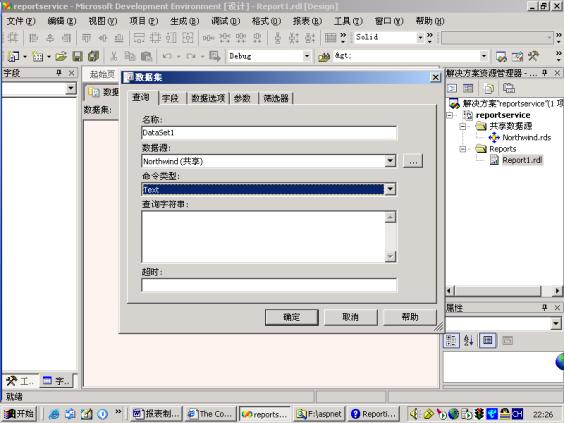Click the 开始 Start button

pyautogui.click(x=20, y=414)
